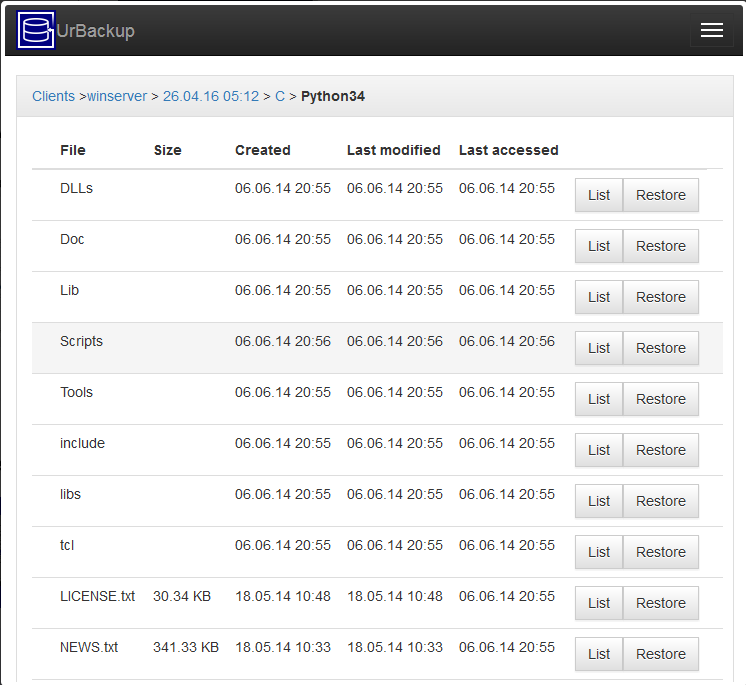Restore the Scripts folder

661,348
